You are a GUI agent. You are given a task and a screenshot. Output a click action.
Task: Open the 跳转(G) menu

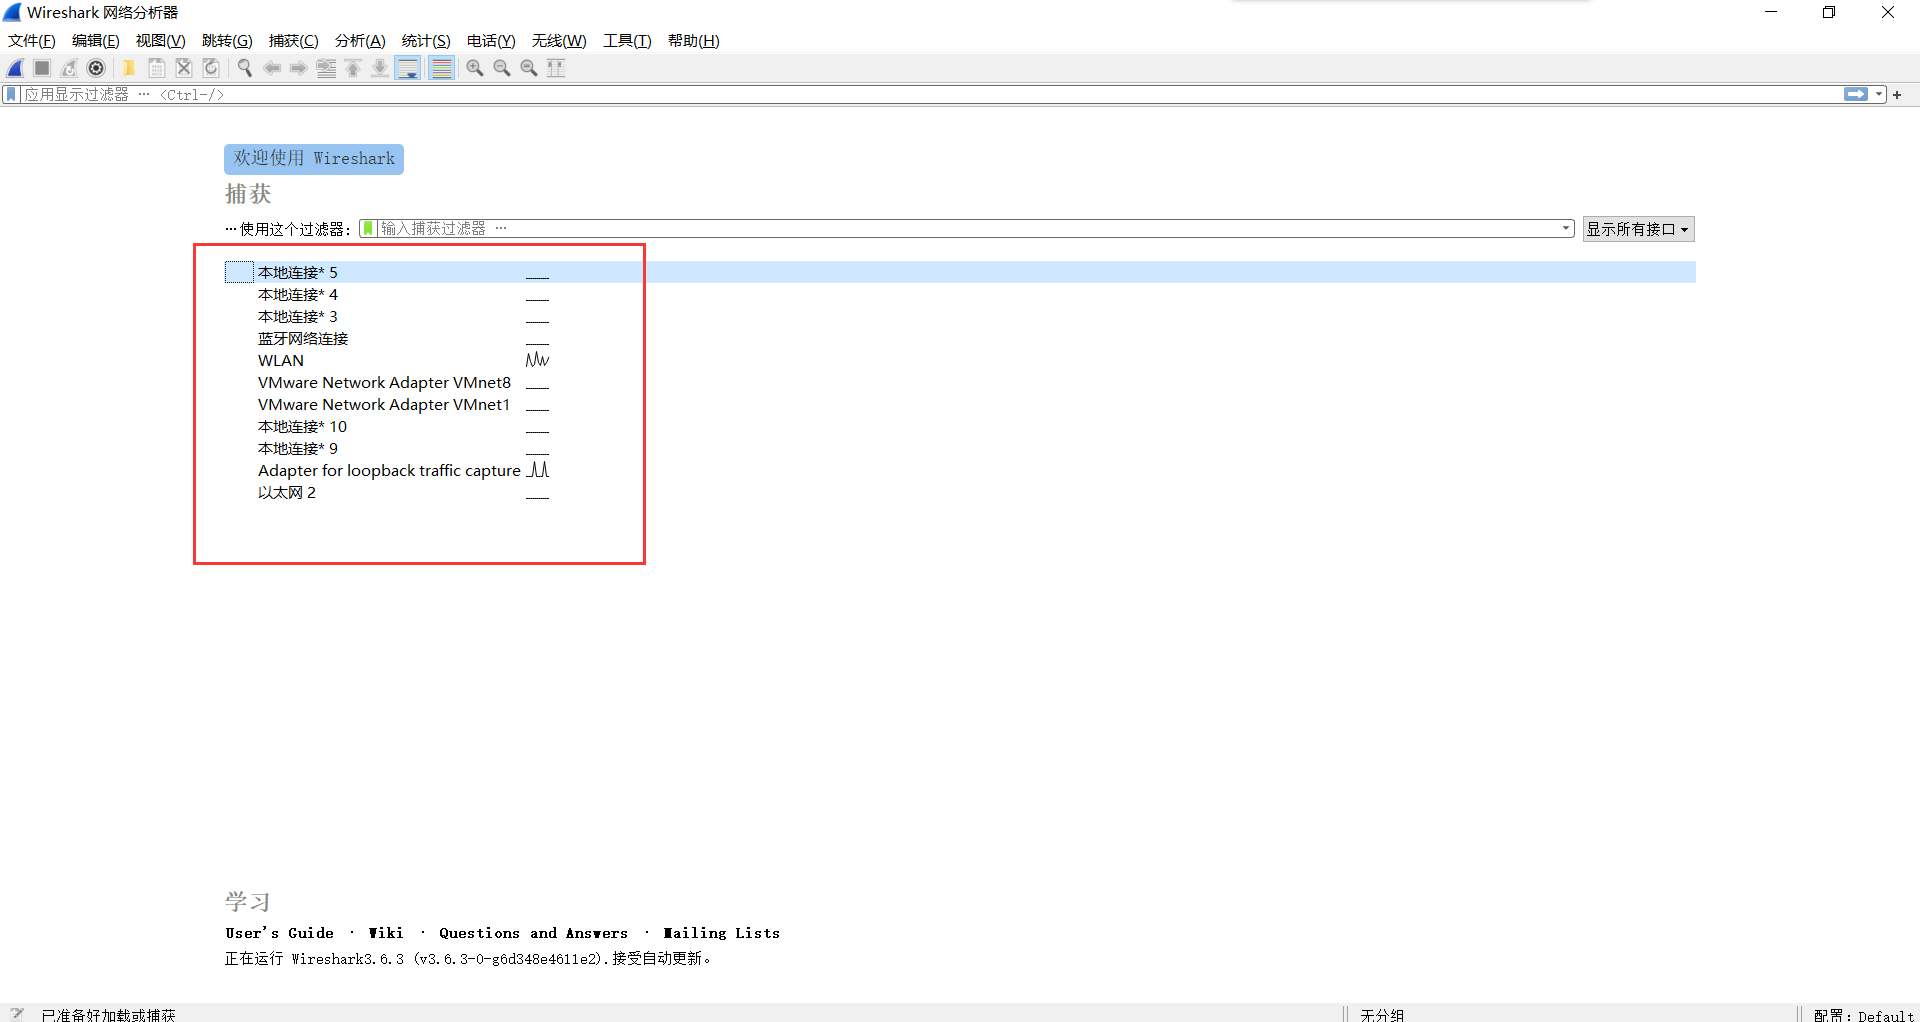tap(227, 40)
